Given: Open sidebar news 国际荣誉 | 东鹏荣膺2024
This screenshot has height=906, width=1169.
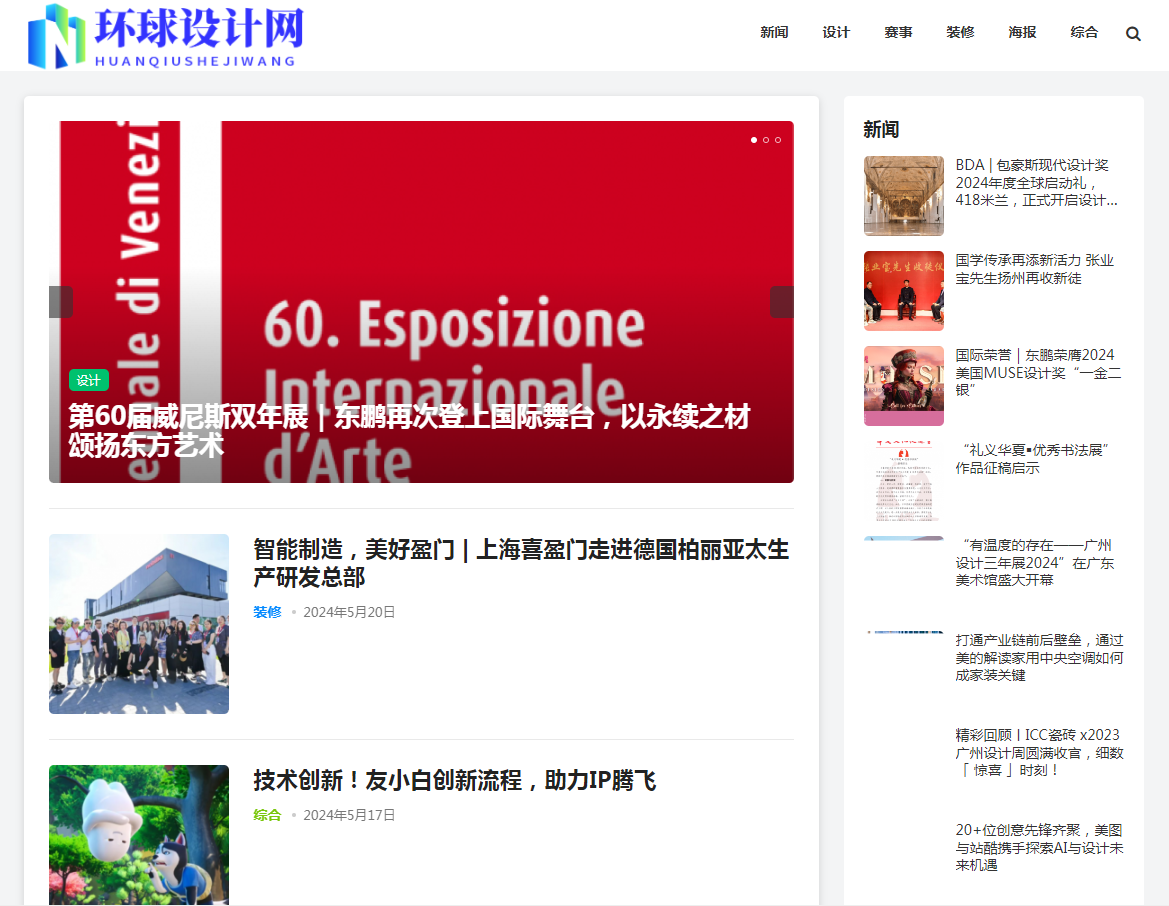Looking at the screenshot, I should [1039, 372].
